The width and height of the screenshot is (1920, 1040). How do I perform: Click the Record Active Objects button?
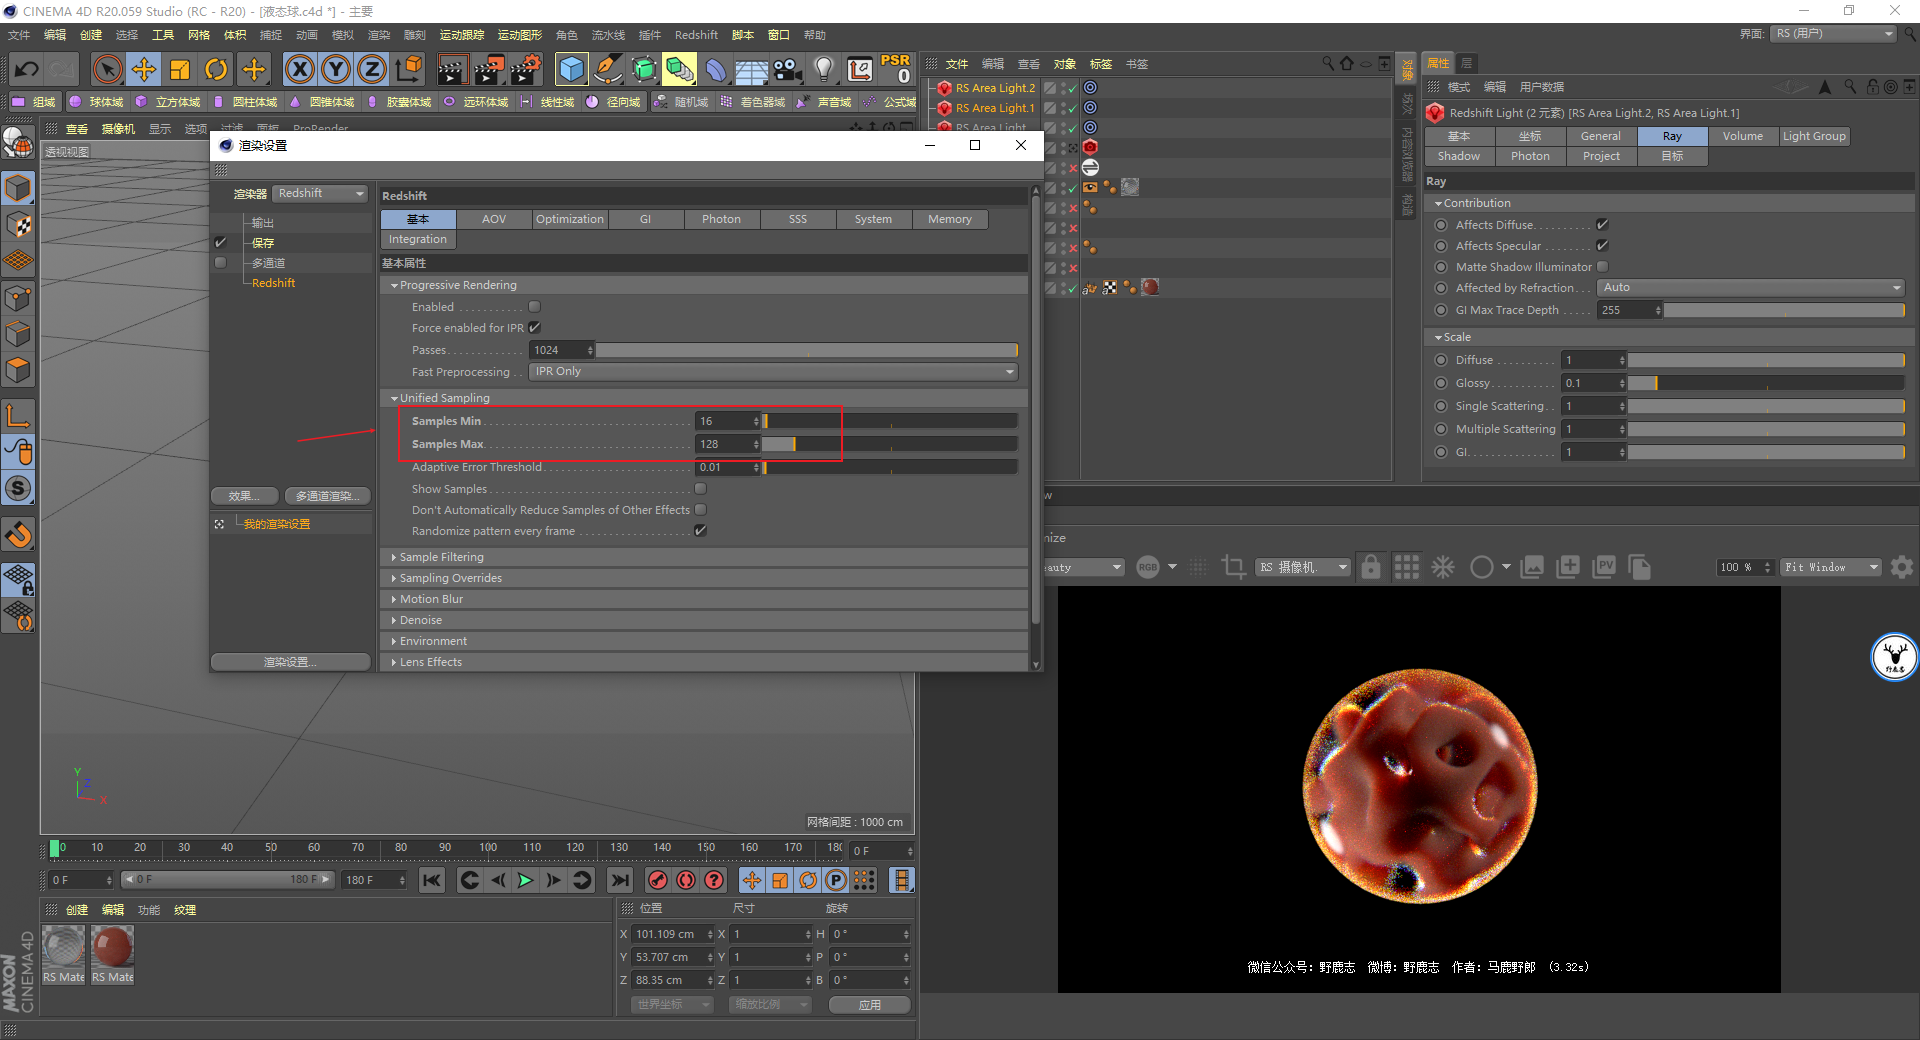tap(658, 880)
